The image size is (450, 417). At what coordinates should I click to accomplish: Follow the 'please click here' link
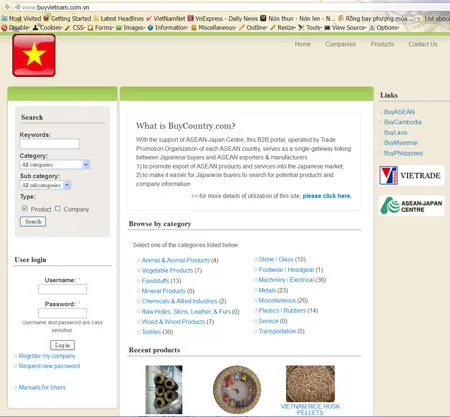[x=327, y=196]
